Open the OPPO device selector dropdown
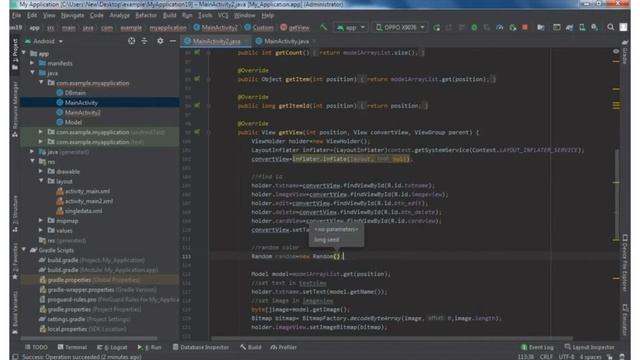This screenshot has width=640, height=360. click(400, 27)
